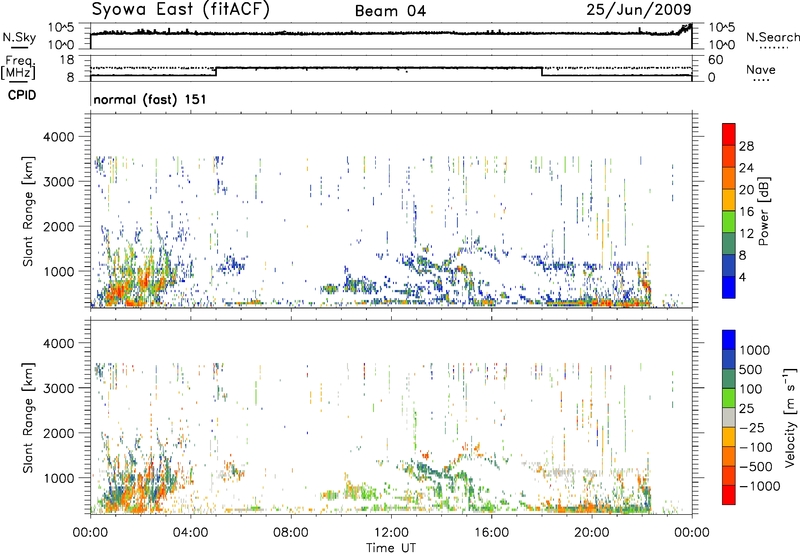
Task: Select the yellow −25 to −100 Velocity segment
Action: click(x=729, y=437)
